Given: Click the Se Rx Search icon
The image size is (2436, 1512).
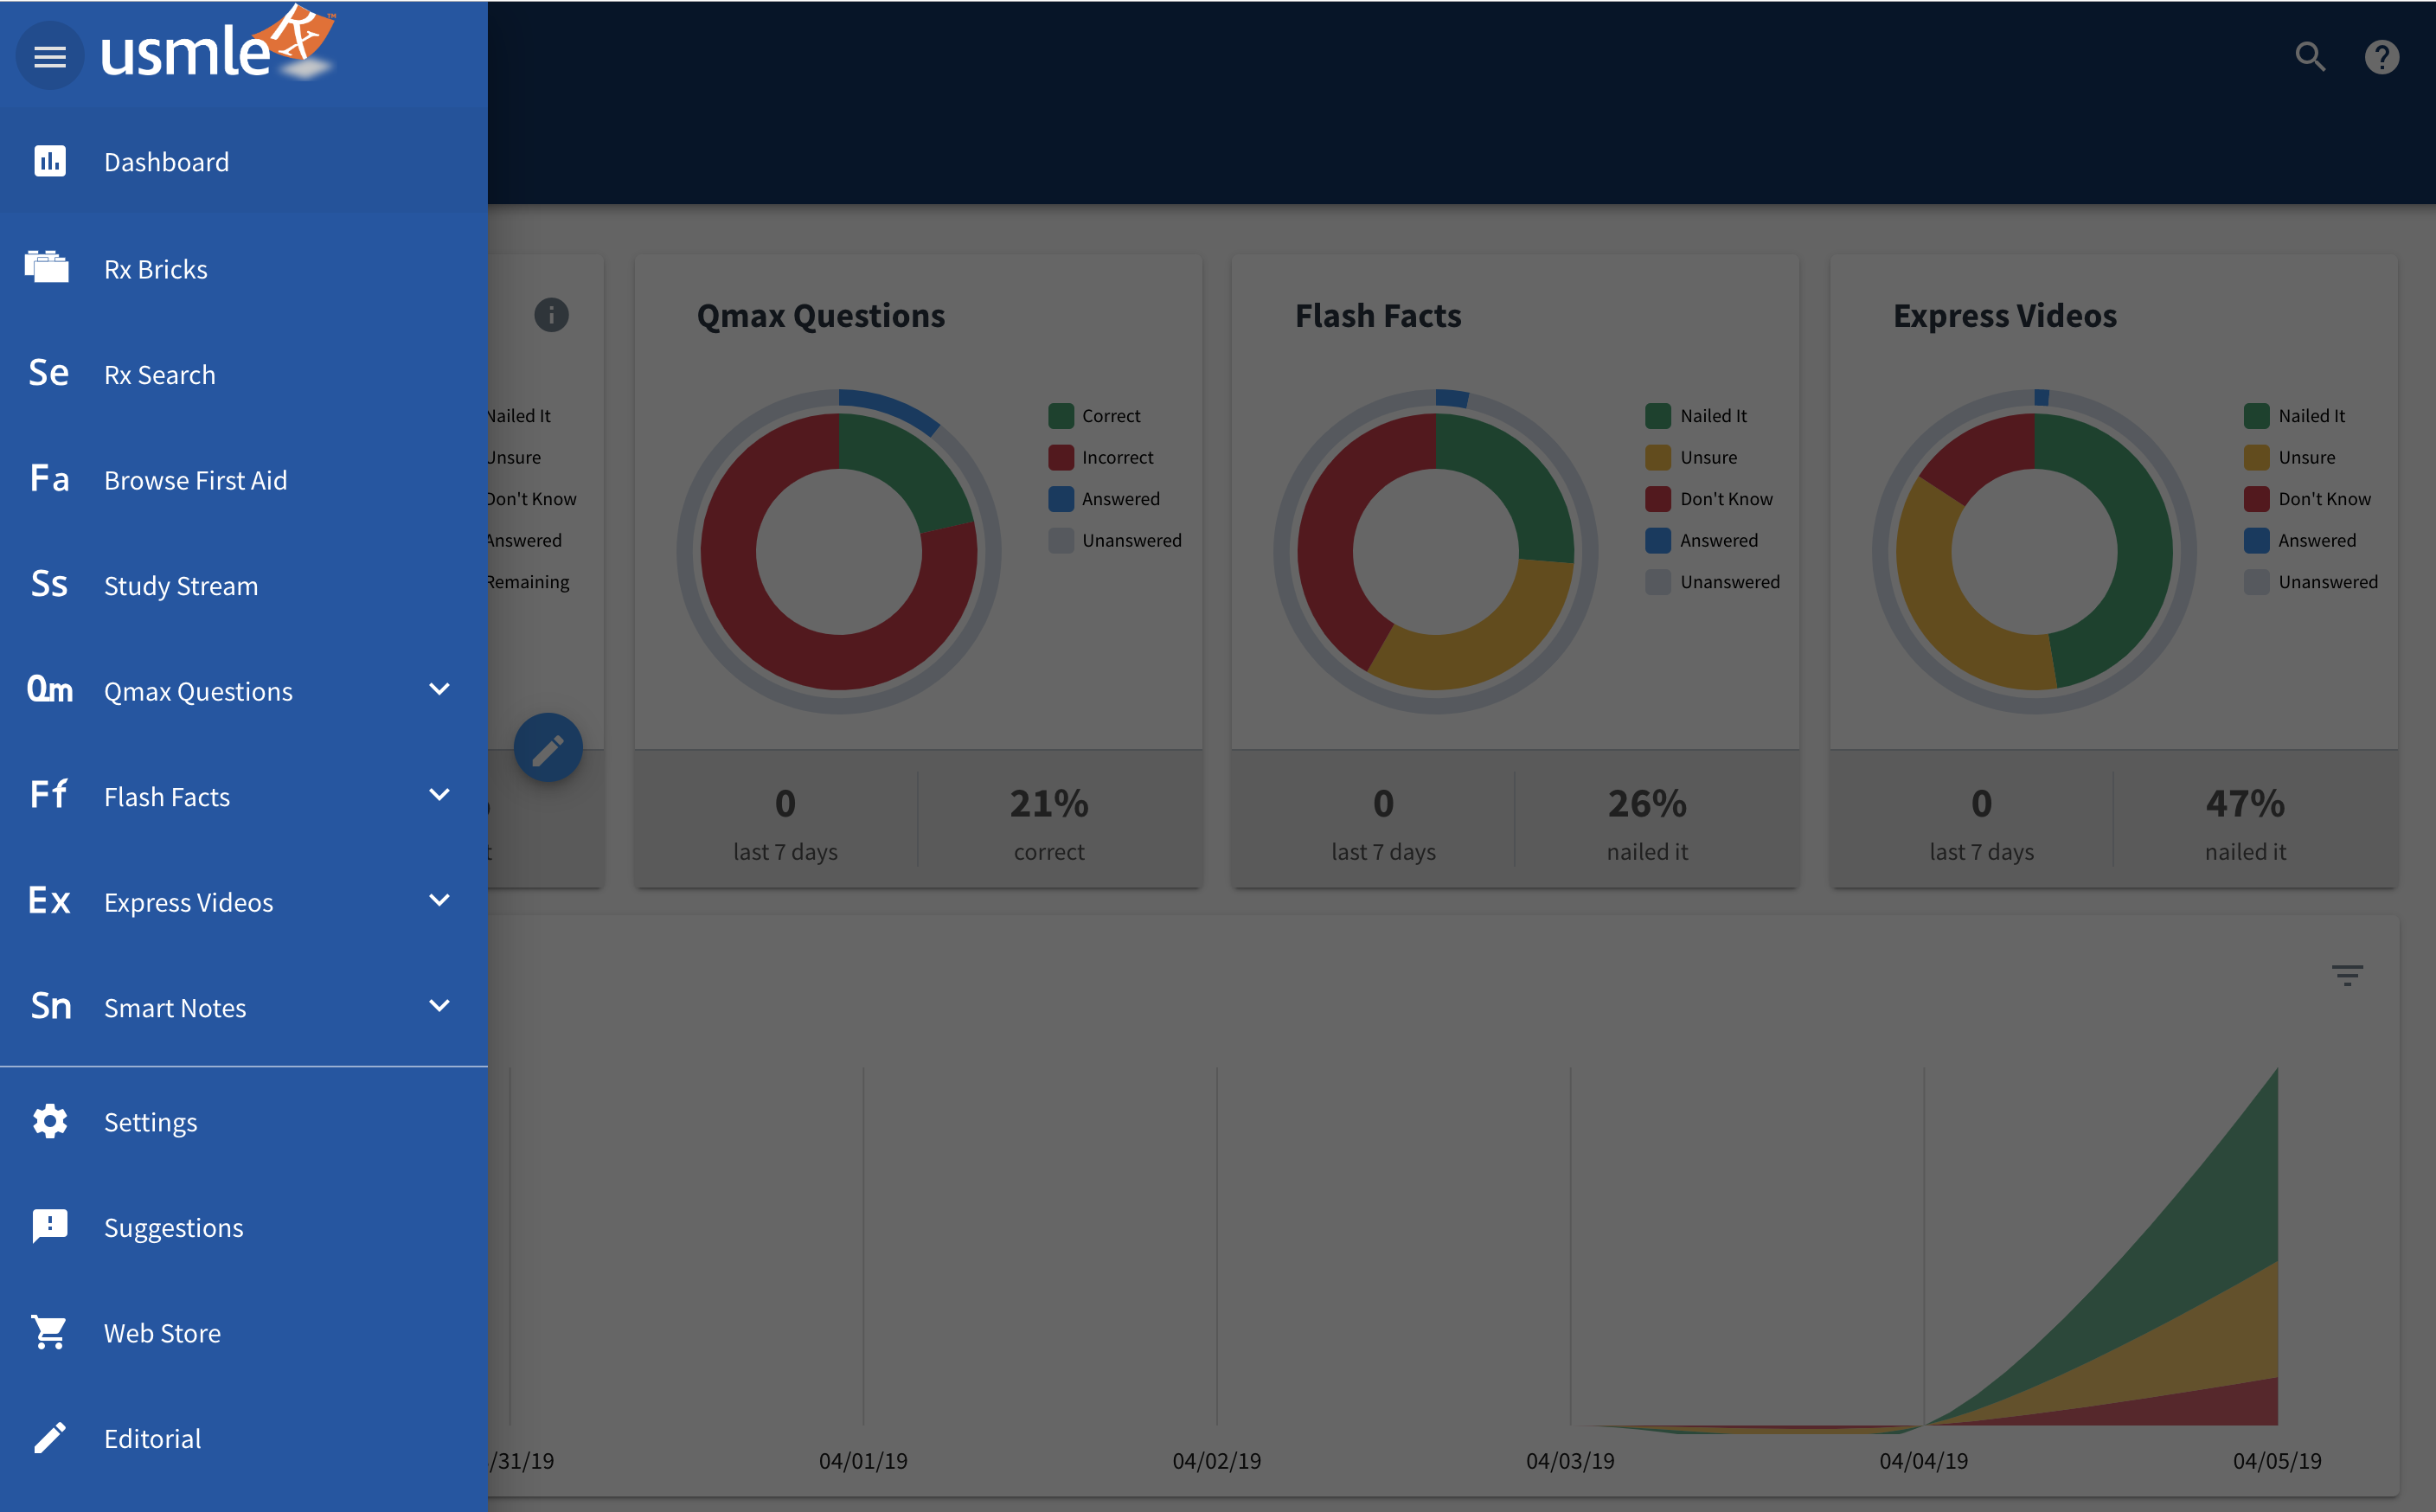Looking at the screenshot, I should [49, 373].
